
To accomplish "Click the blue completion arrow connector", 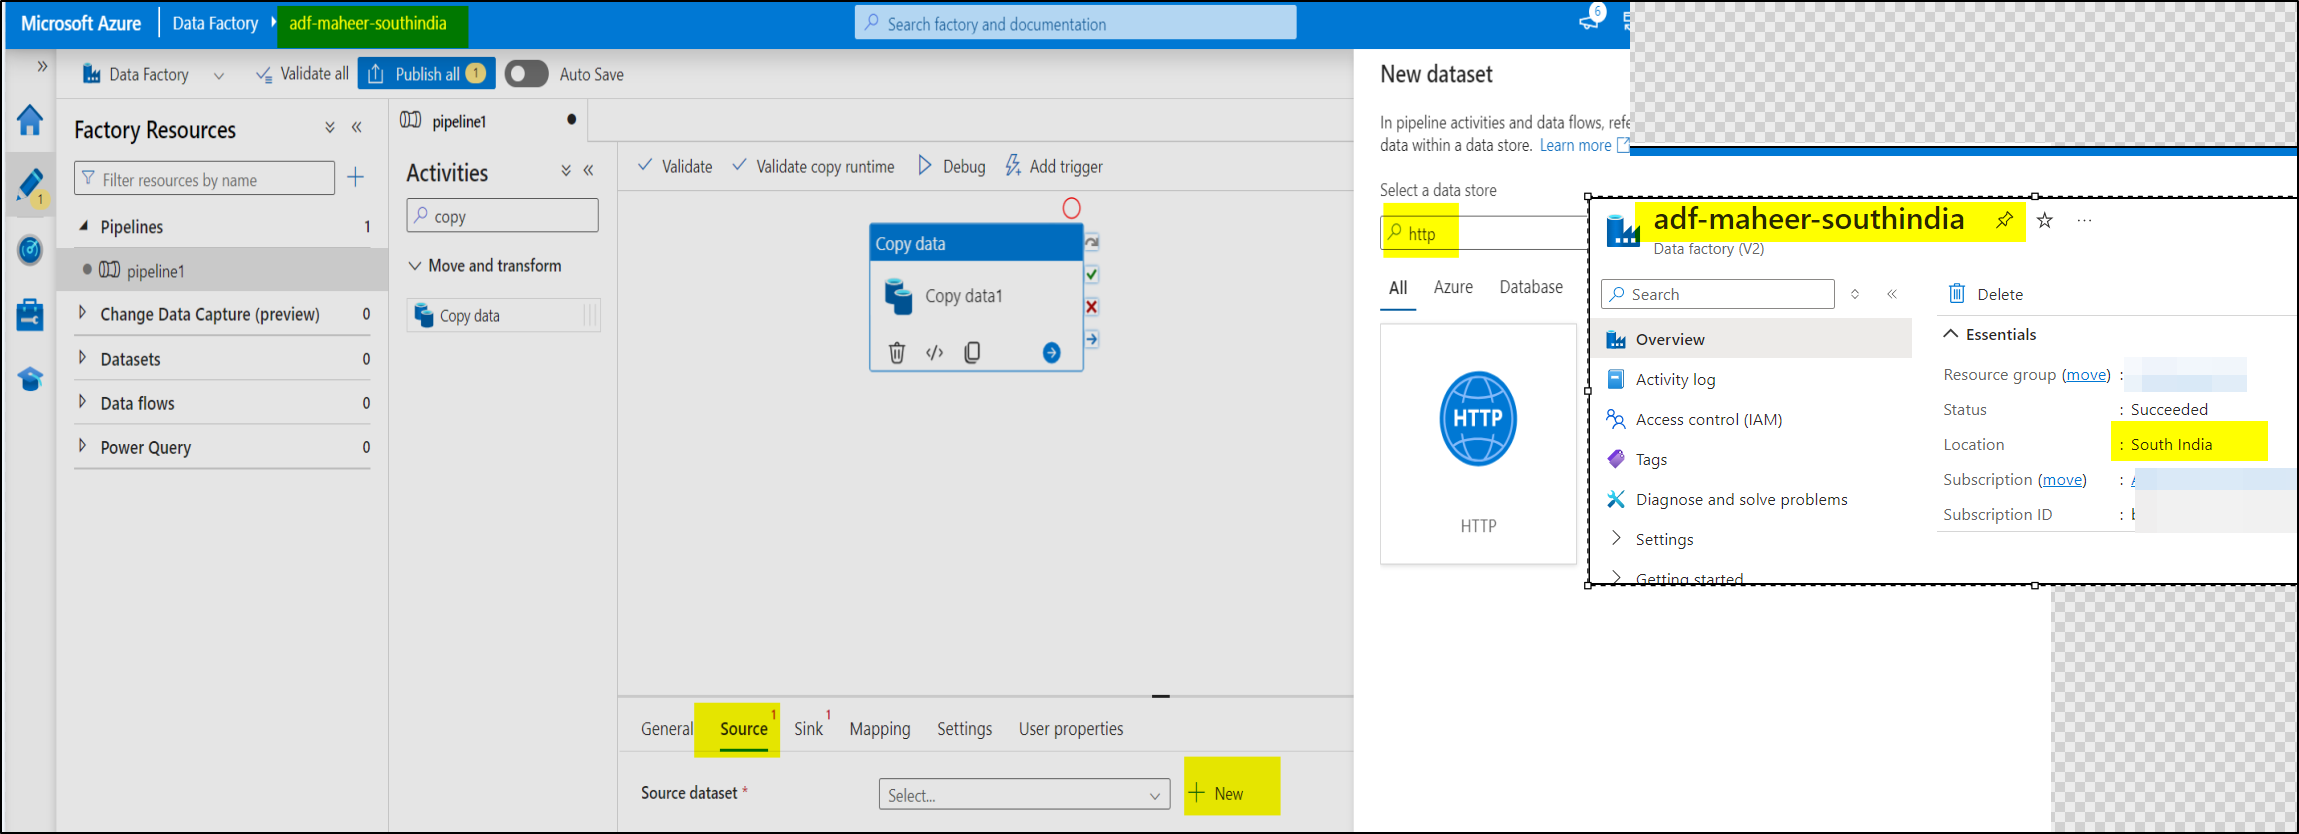I will [1092, 339].
